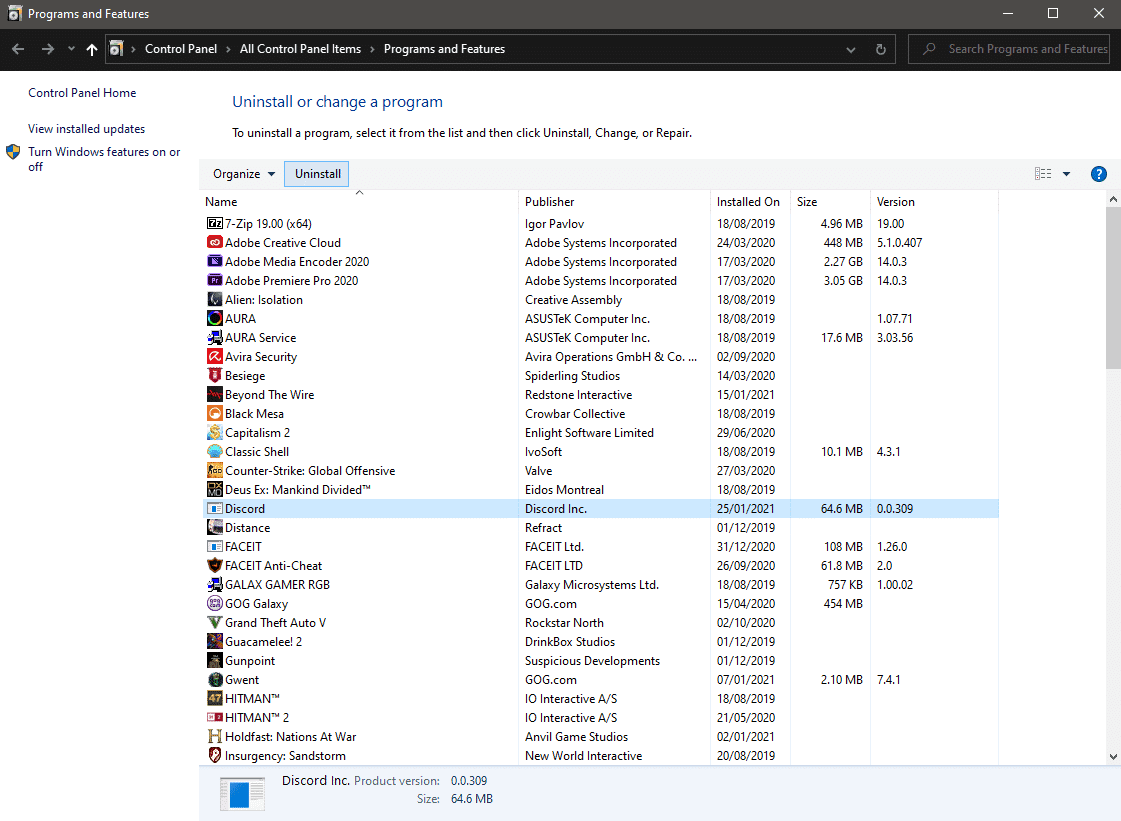Click the Avira Security icon
The image size is (1121, 821).
pos(214,356)
